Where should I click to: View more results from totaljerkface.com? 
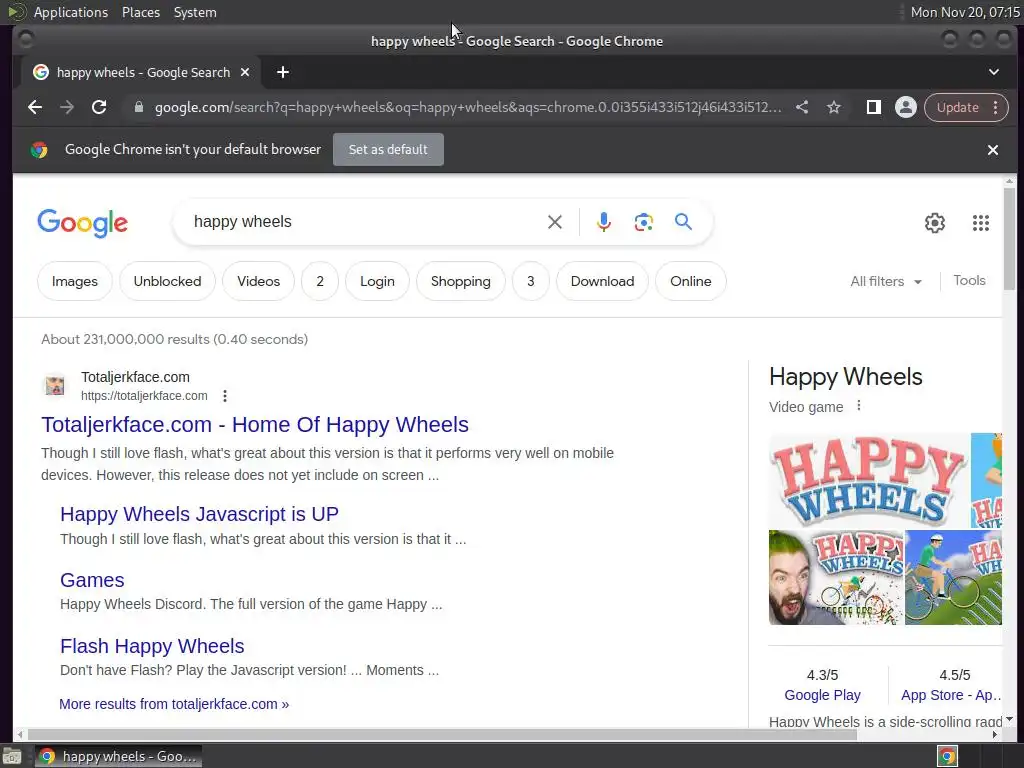174,704
